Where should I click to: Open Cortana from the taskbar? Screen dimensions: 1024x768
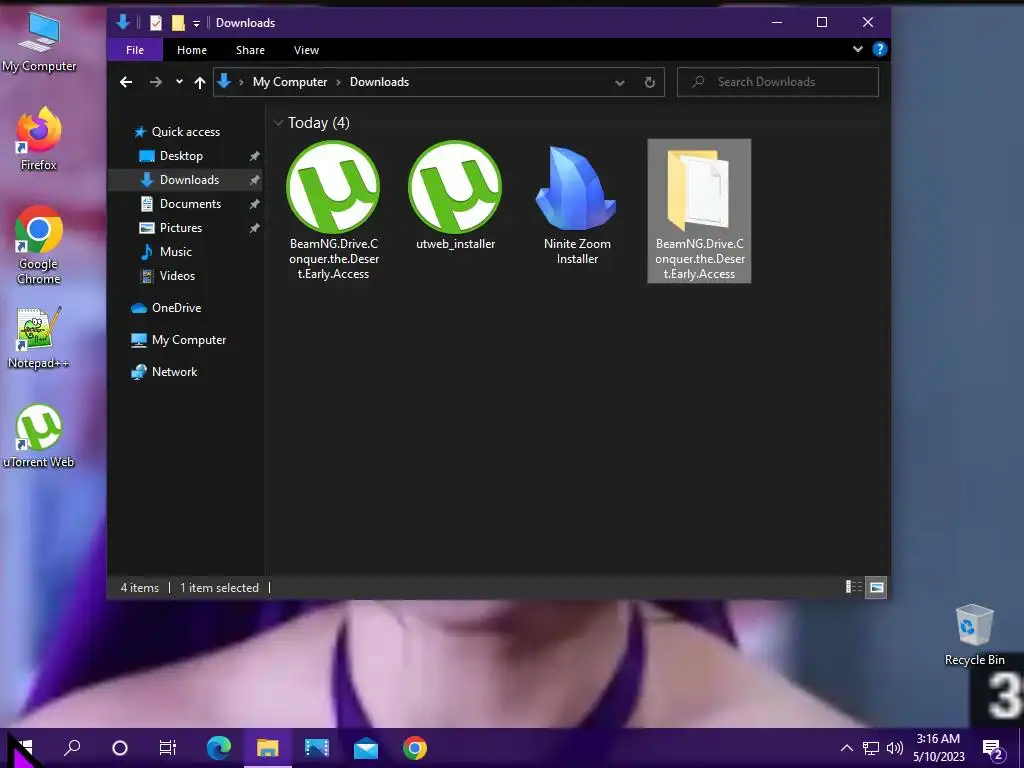pyautogui.click(x=120, y=748)
